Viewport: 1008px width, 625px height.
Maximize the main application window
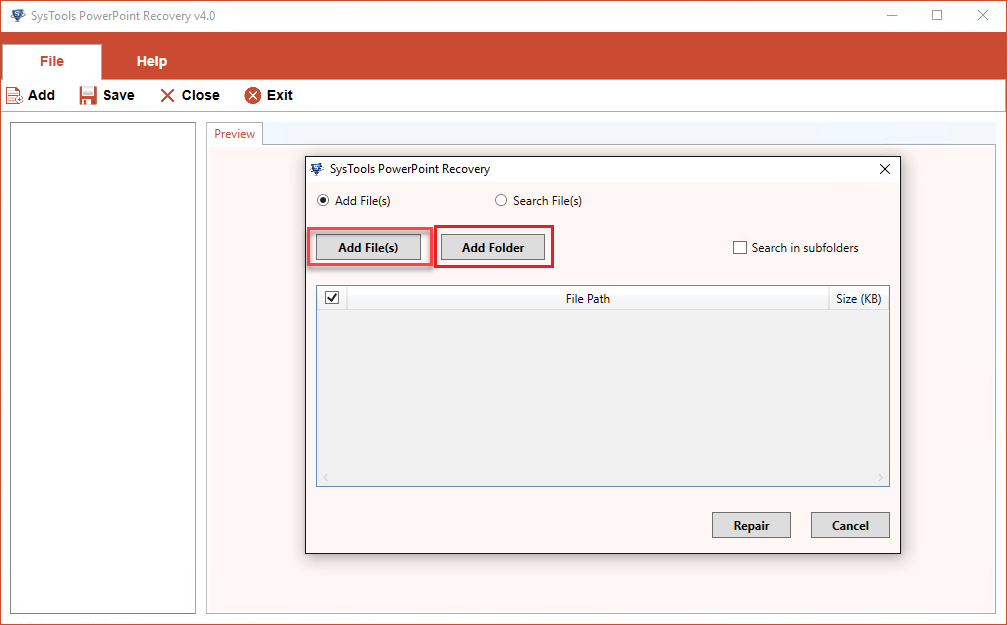tap(937, 15)
